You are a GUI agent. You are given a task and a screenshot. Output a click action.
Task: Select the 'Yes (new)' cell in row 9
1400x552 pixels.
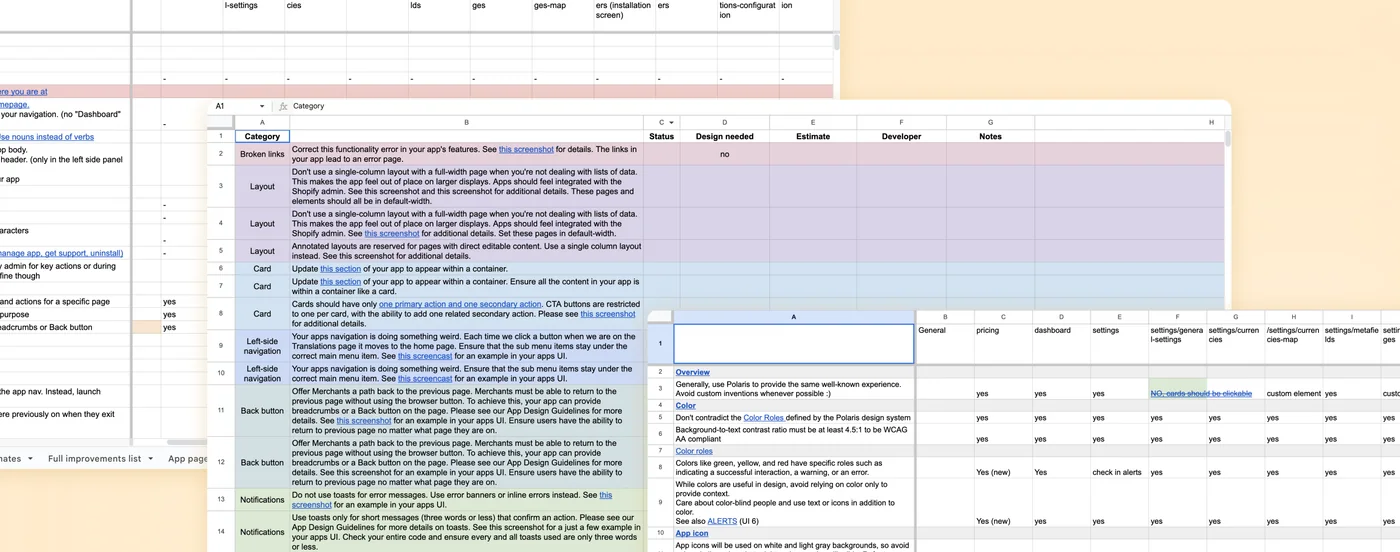1003,504
